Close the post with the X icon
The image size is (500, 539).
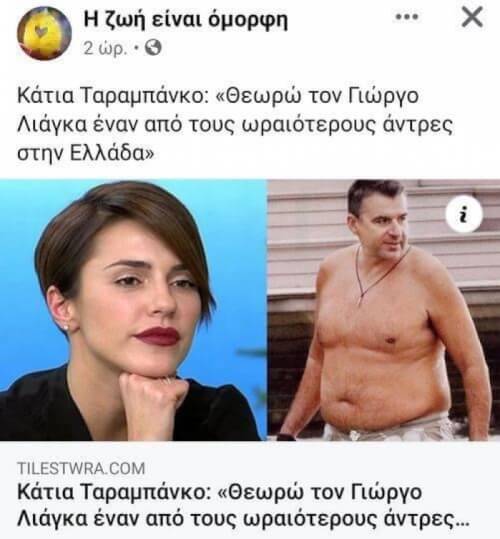click(x=472, y=17)
